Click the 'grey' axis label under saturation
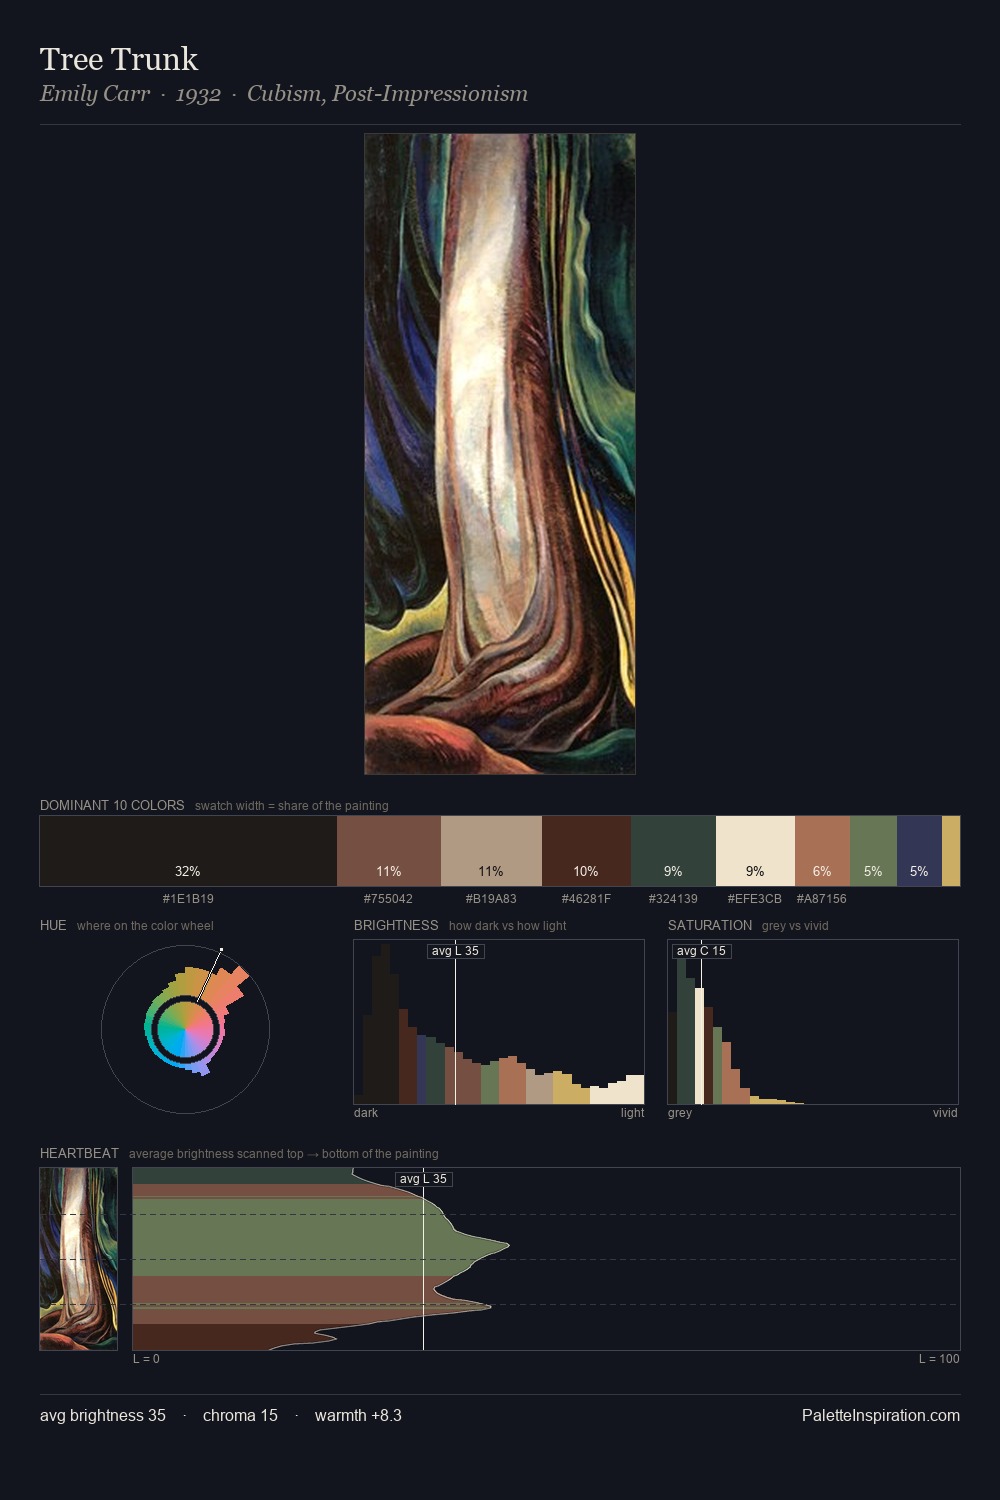Viewport: 1000px width, 1500px height. point(680,1113)
